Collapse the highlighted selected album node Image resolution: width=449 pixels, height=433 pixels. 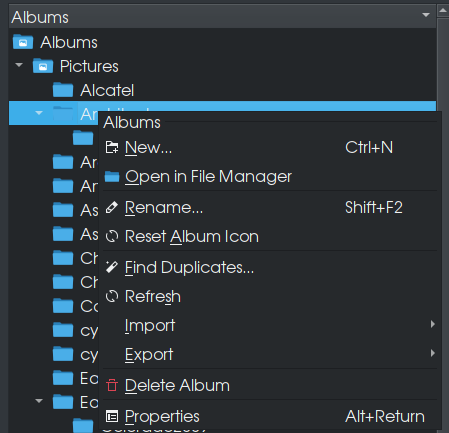coord(39,113)
